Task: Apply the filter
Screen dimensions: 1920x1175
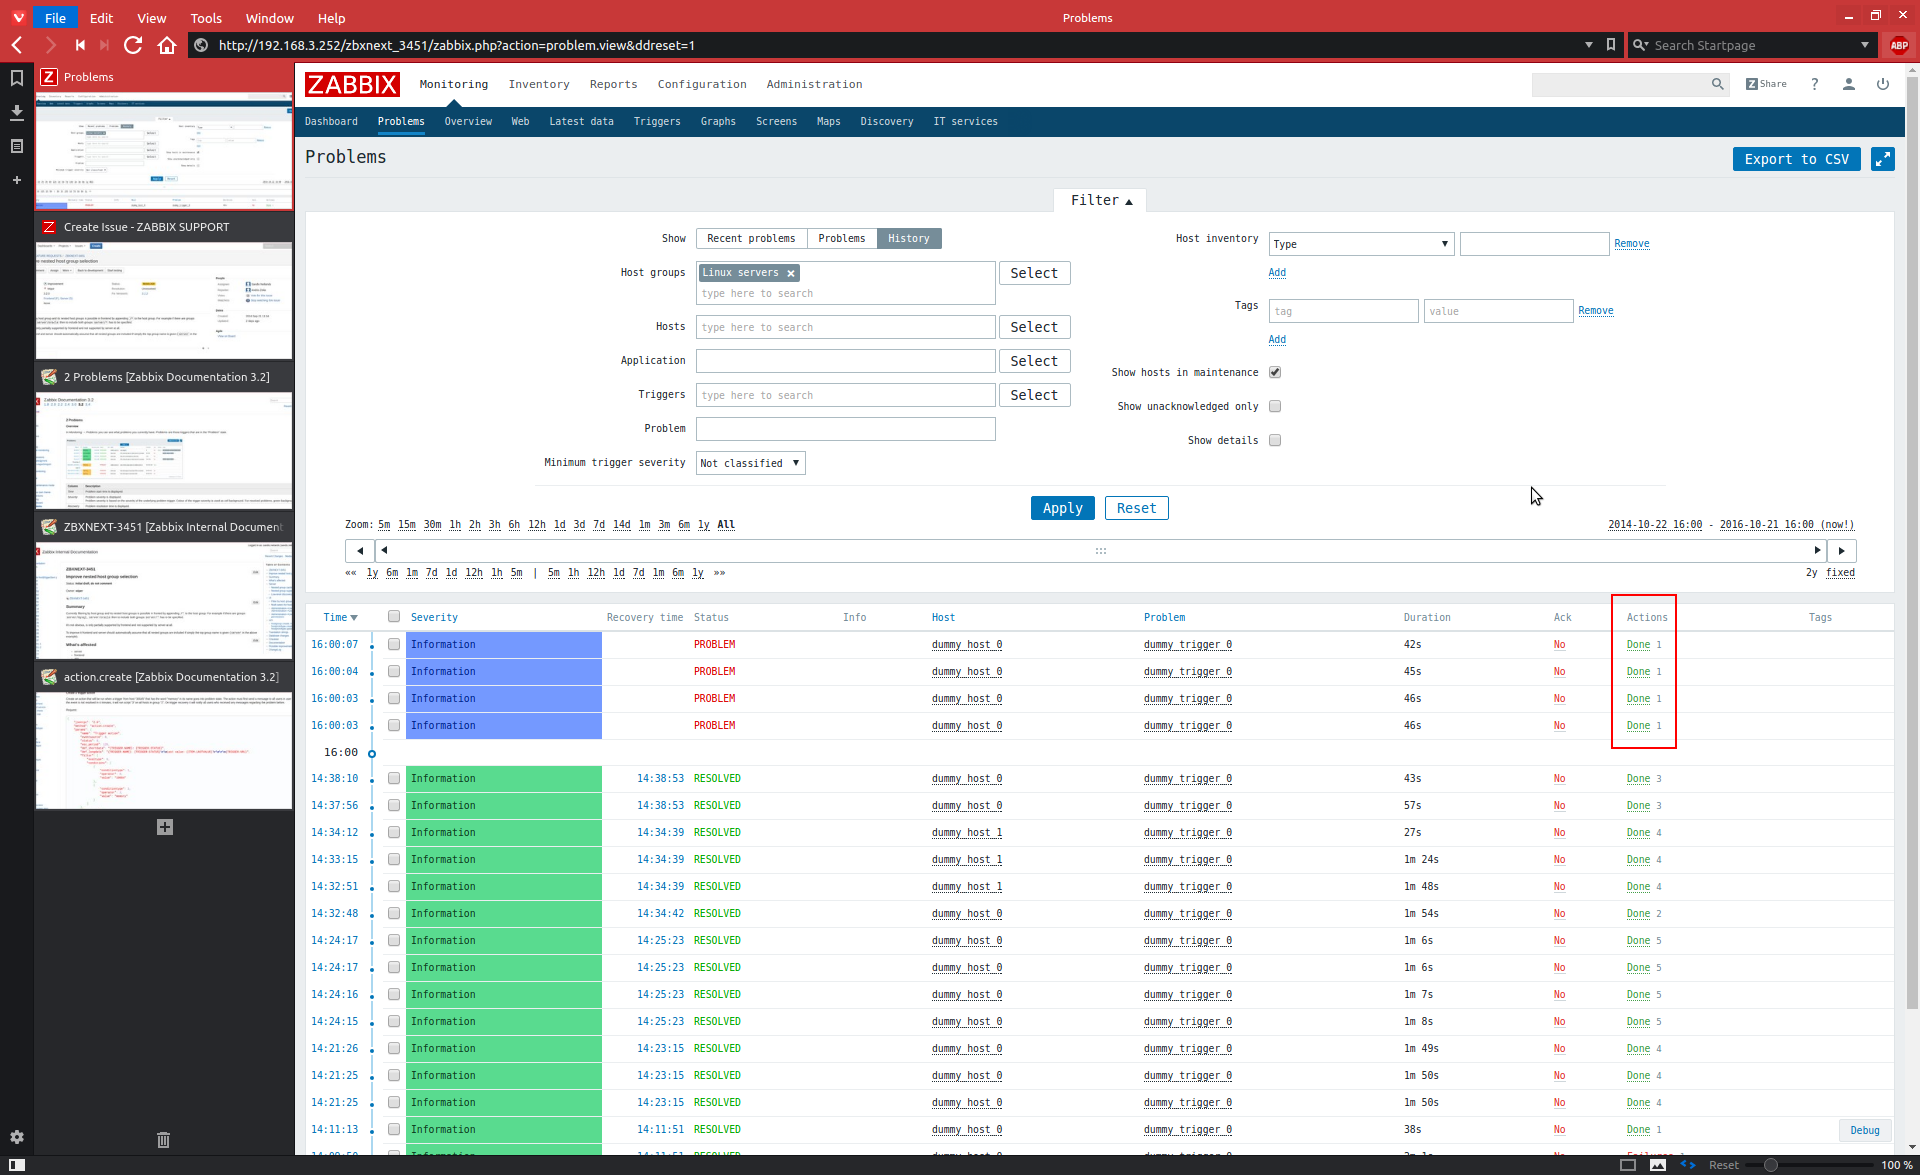Action: [x=1063, y=508]
